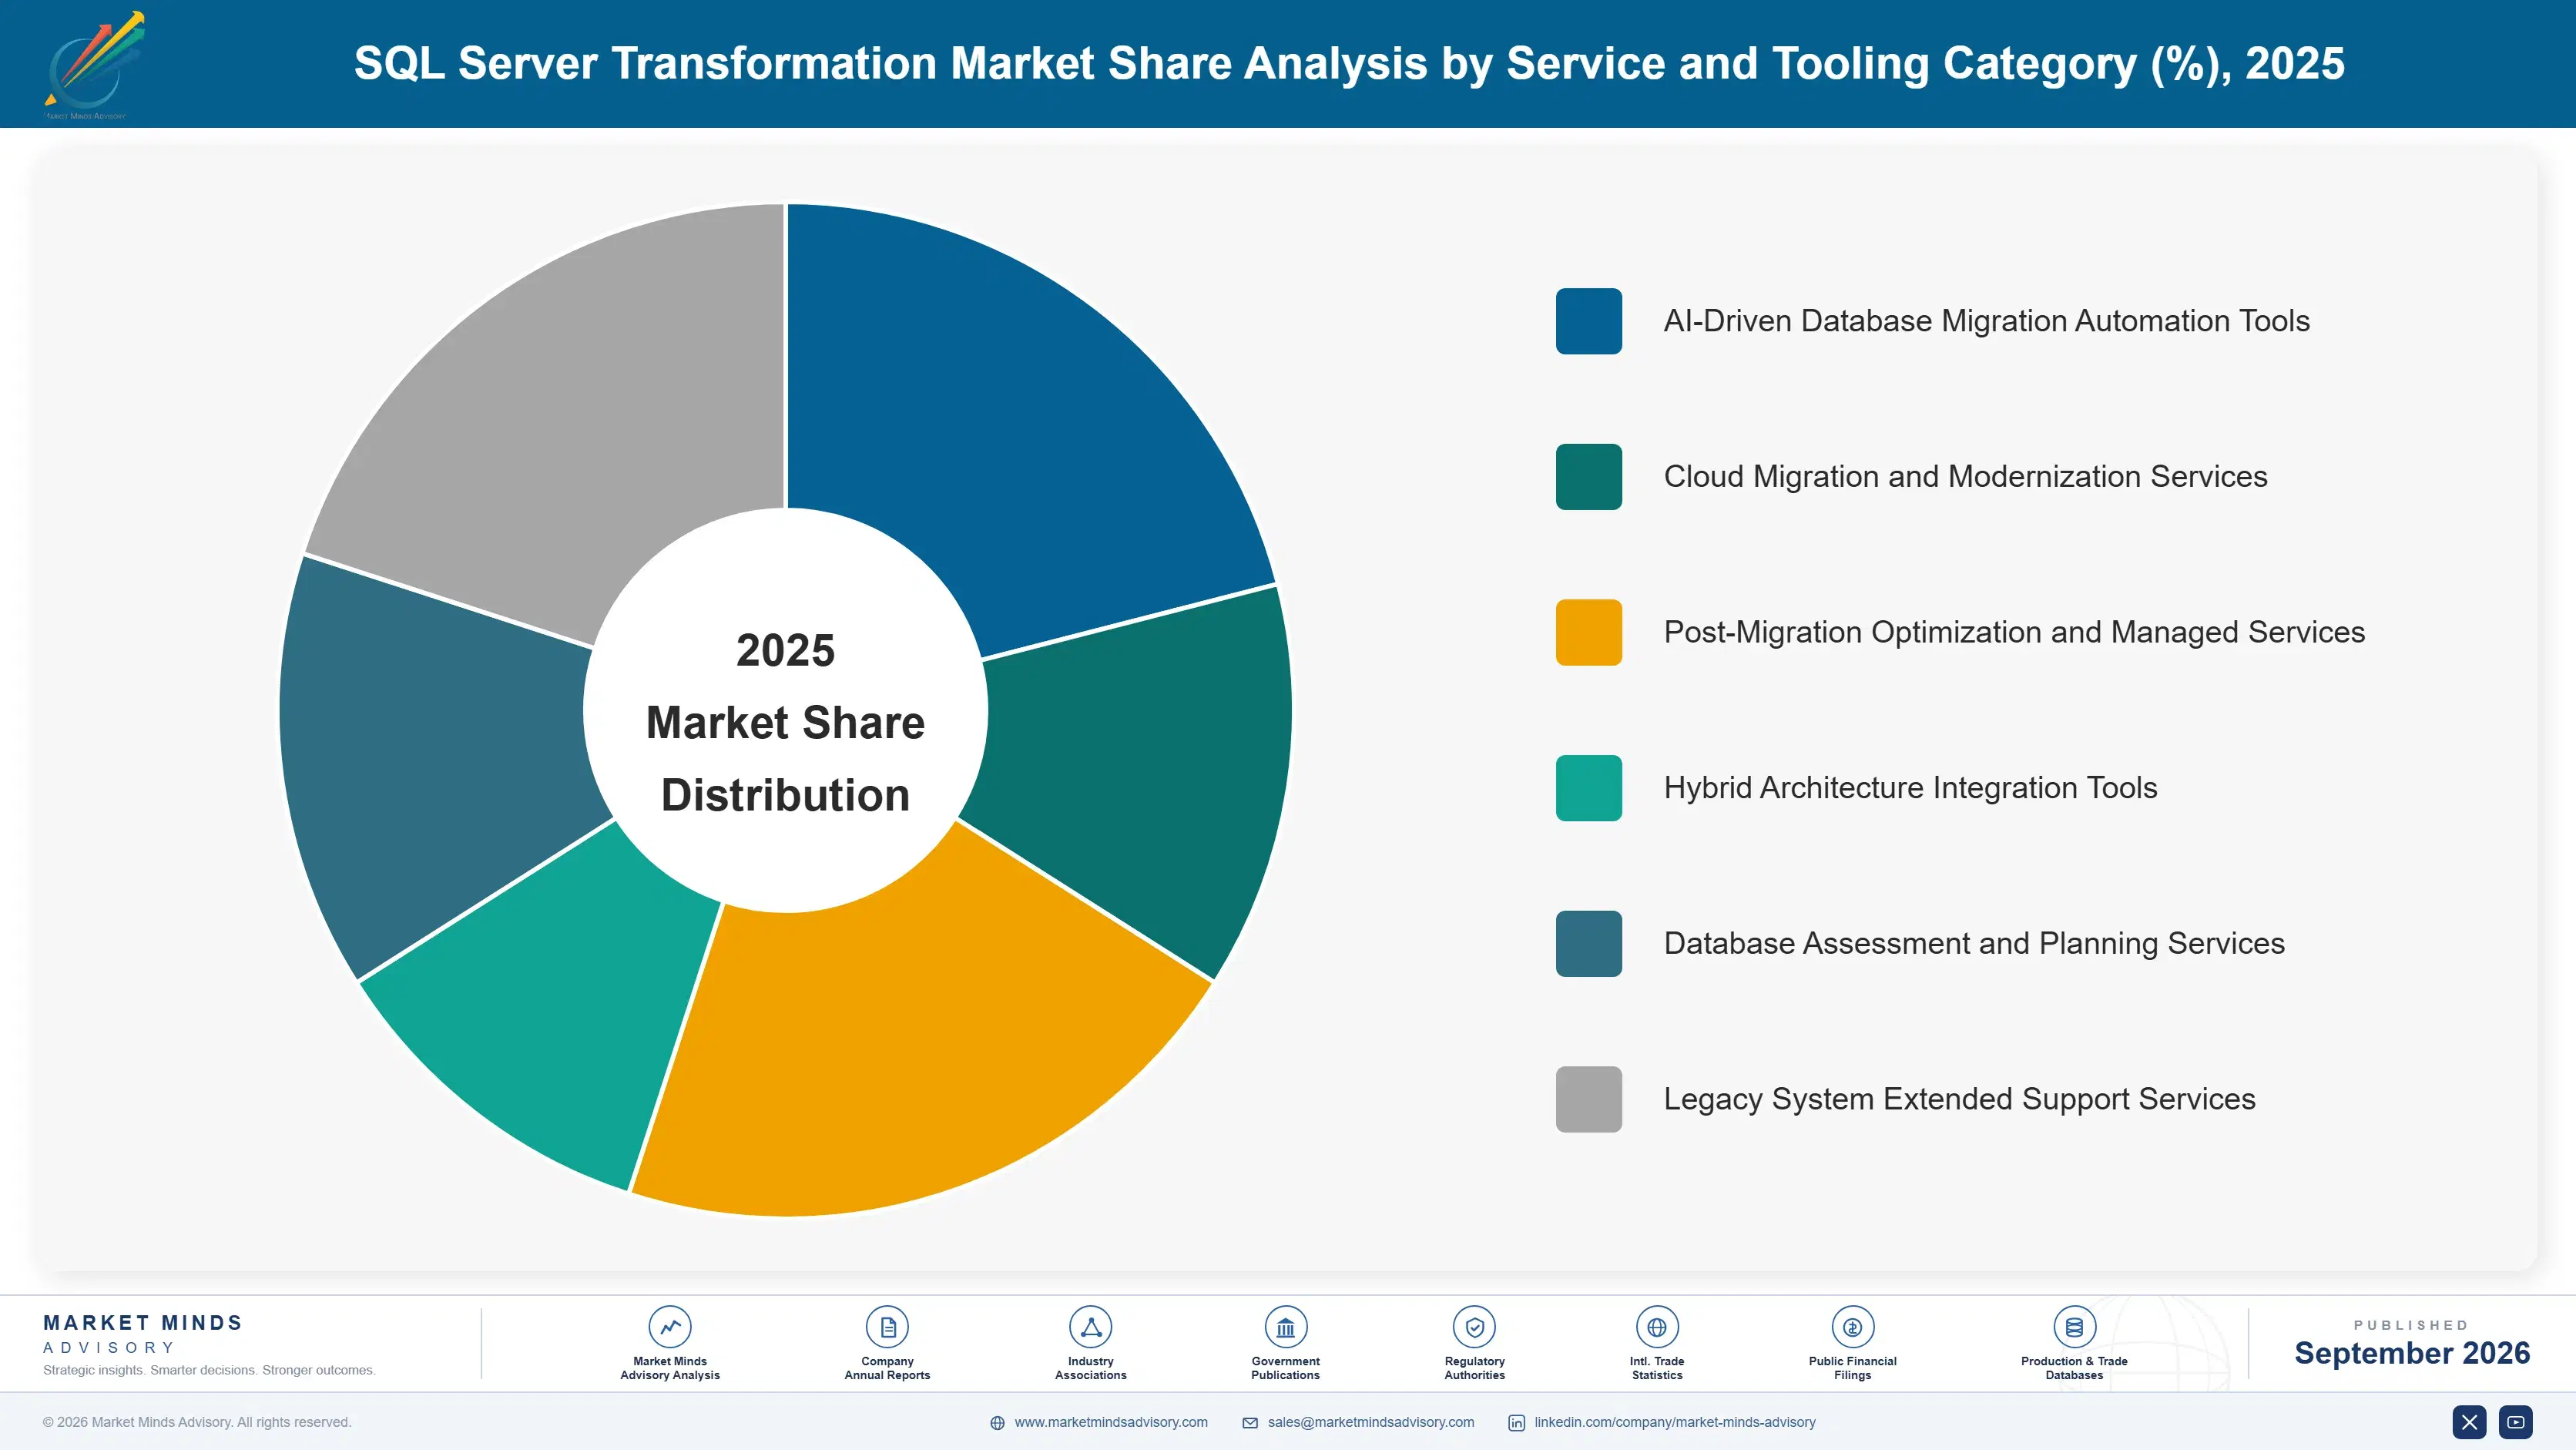This screenshot has width=2576, height=1450.
Task: Click the Intl. Trade Statistics globe icon
Action: click(1657, 1327)
